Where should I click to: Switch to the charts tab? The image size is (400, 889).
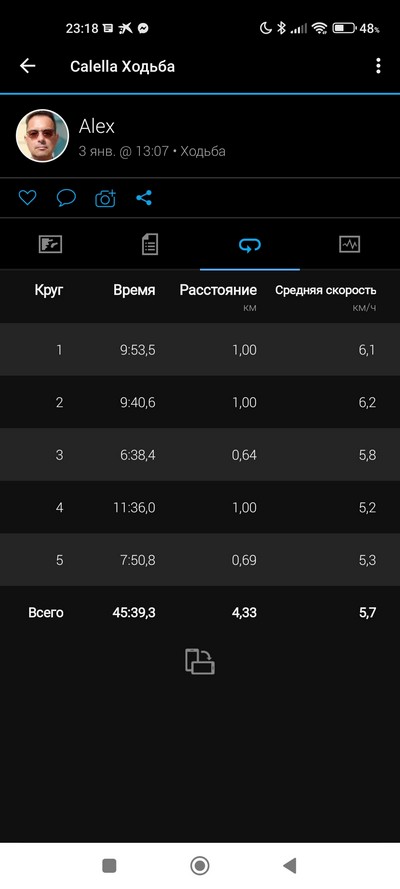tap(350, 244)
